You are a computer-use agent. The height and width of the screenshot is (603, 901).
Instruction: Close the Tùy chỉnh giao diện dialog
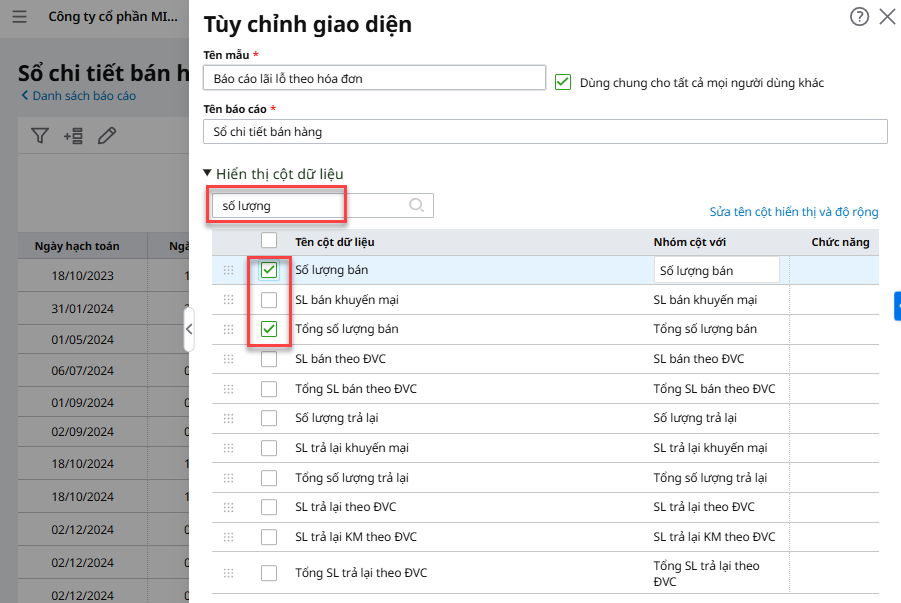point(887,17)
